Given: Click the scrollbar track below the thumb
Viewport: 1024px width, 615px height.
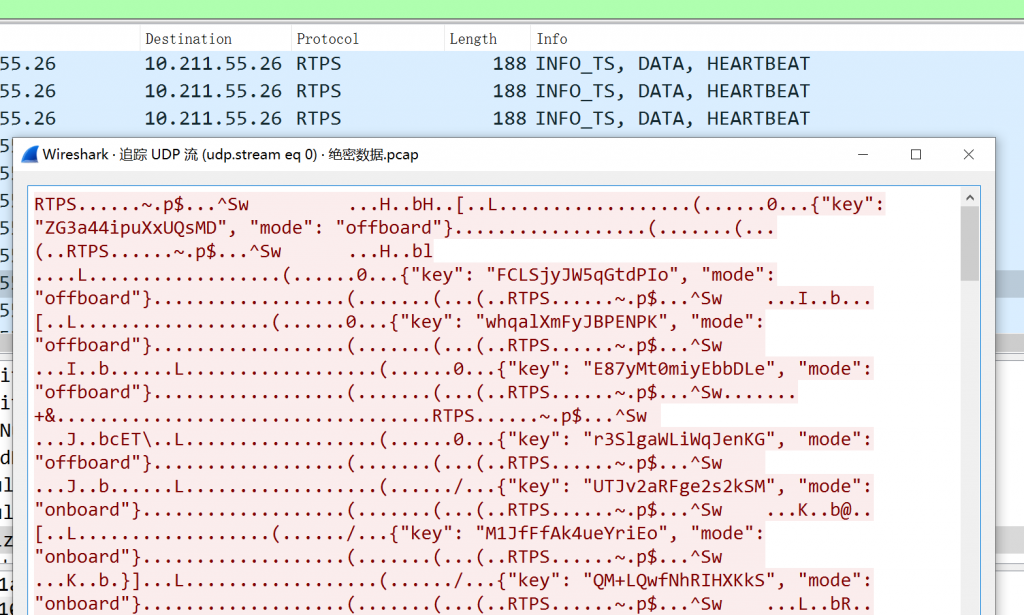Looking at the screenshot, I should [x=969, y=450].
